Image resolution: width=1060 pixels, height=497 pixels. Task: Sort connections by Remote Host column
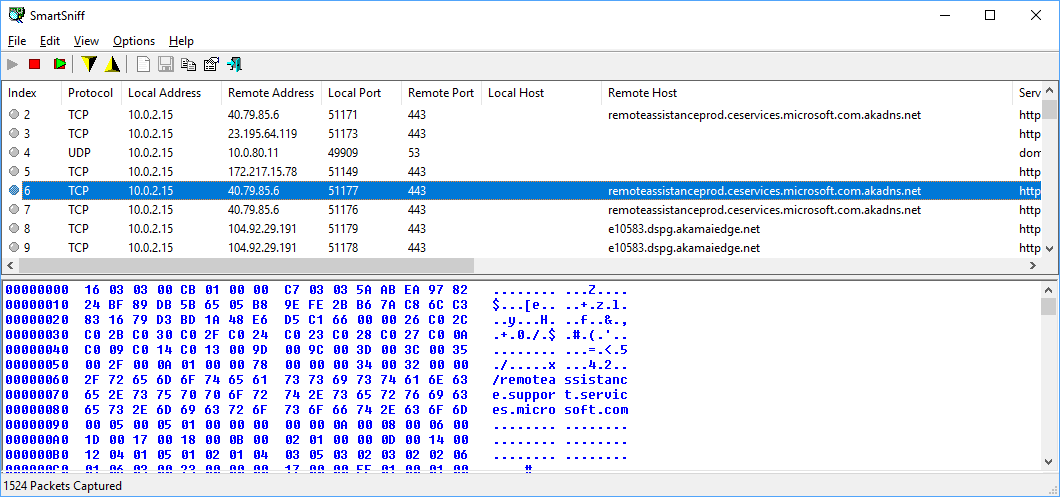coord(642,93)
